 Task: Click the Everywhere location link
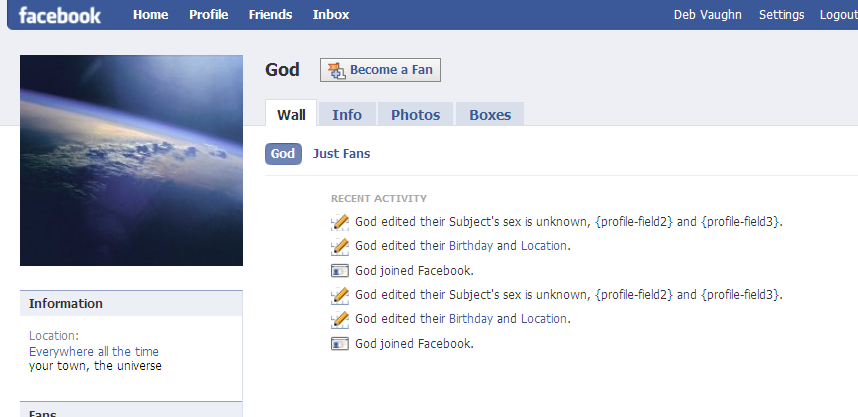(61, 352)
